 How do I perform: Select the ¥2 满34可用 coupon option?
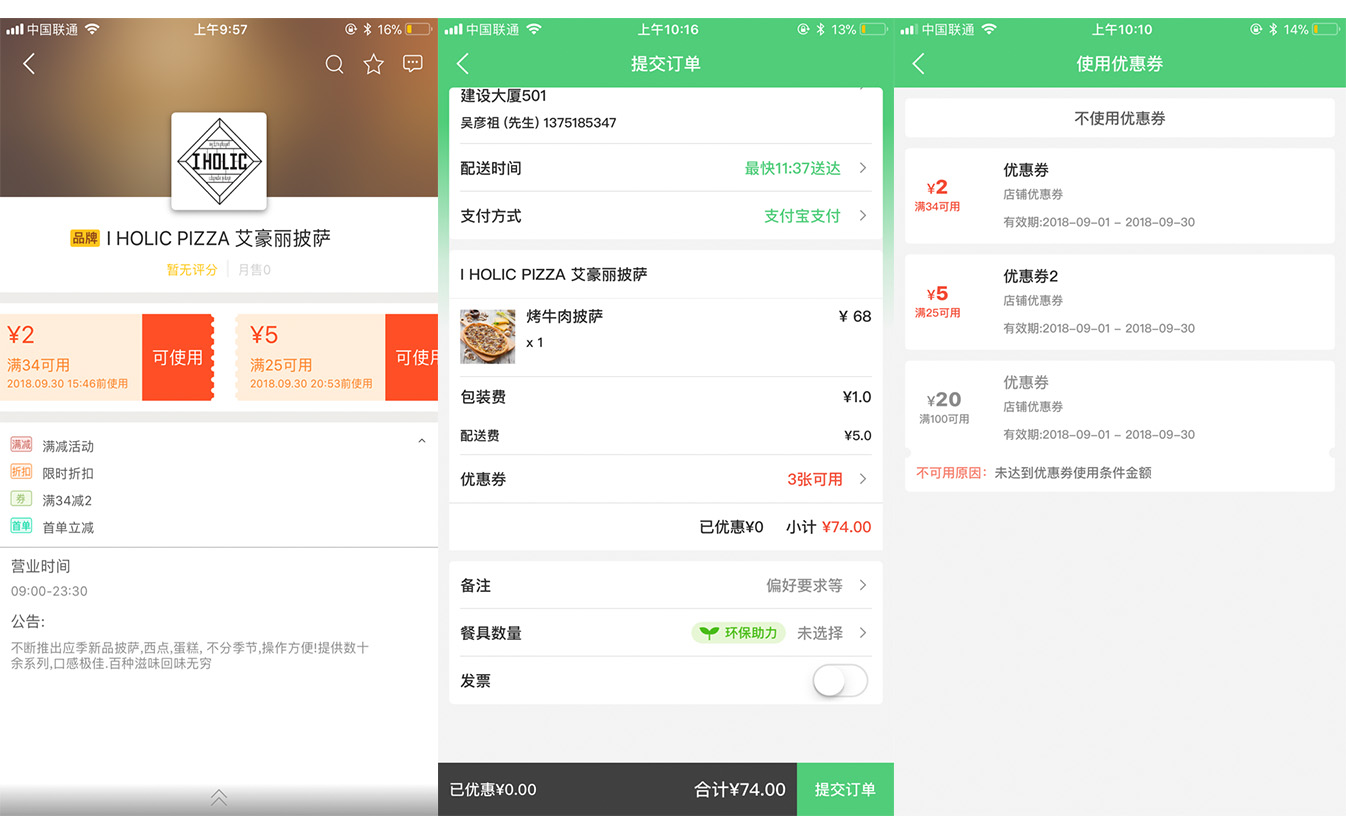click(x=1119, y=196)
